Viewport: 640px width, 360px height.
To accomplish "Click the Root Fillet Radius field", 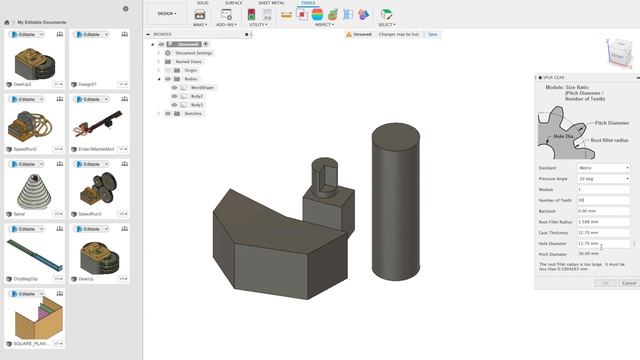I will 603,222.
